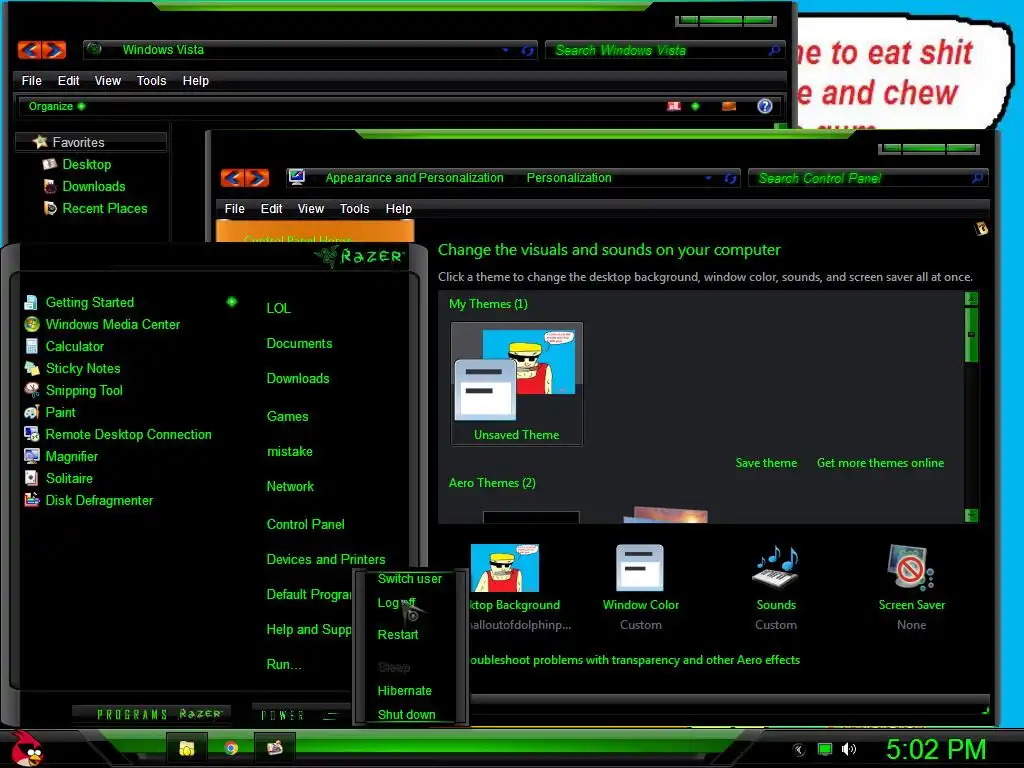Open the folder icon on the taskbar
The width and height of the screenshot is (1024, 768).
(x=187, y=748)
